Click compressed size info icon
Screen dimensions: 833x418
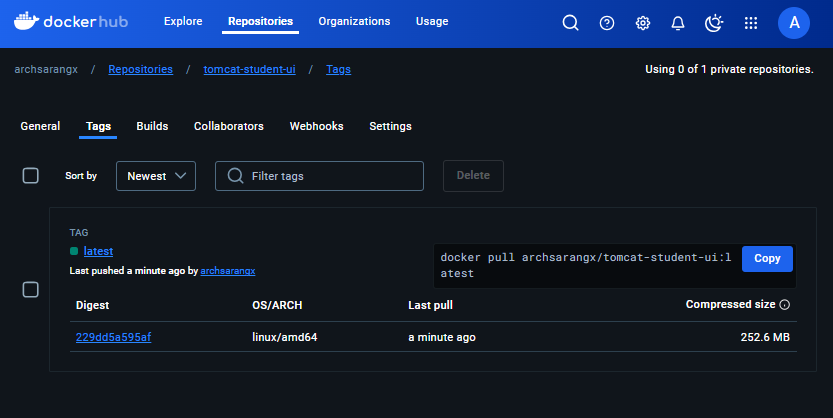(x=785, y=305)
